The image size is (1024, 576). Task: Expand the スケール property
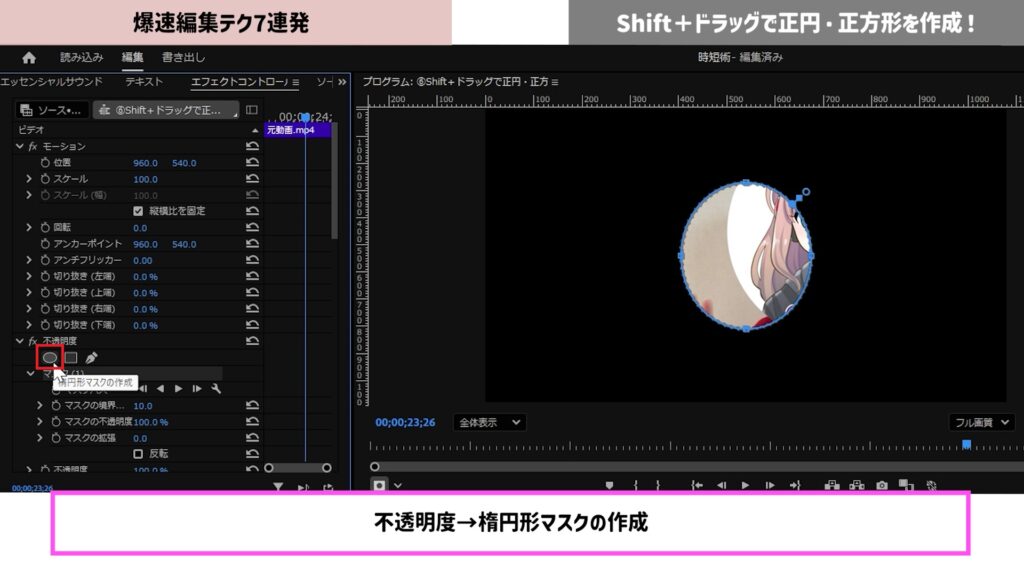click(29, 179)
